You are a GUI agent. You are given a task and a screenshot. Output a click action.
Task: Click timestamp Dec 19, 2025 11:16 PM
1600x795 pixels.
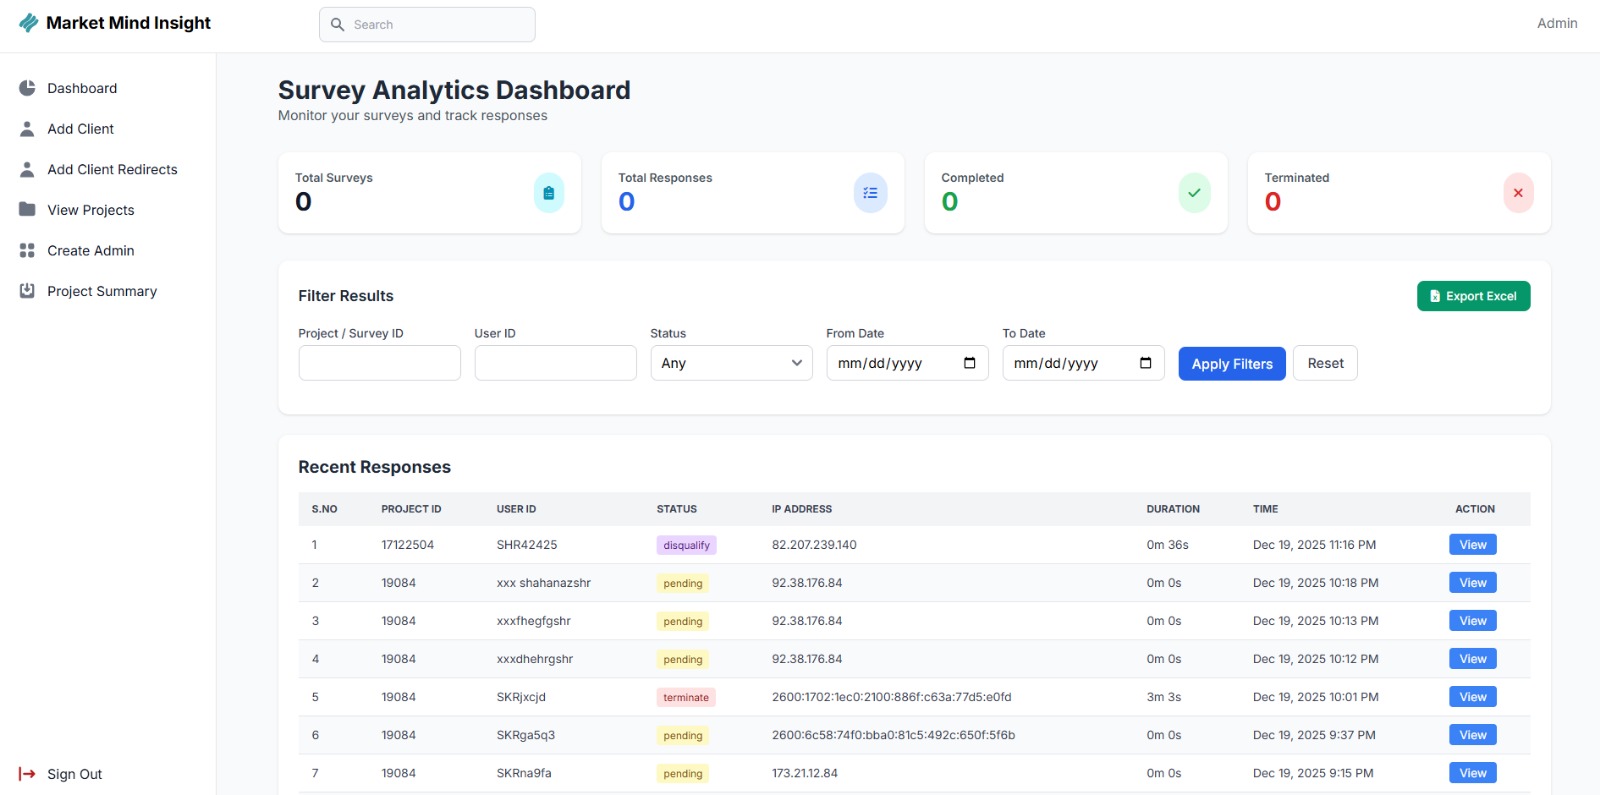coord(1314,545)
